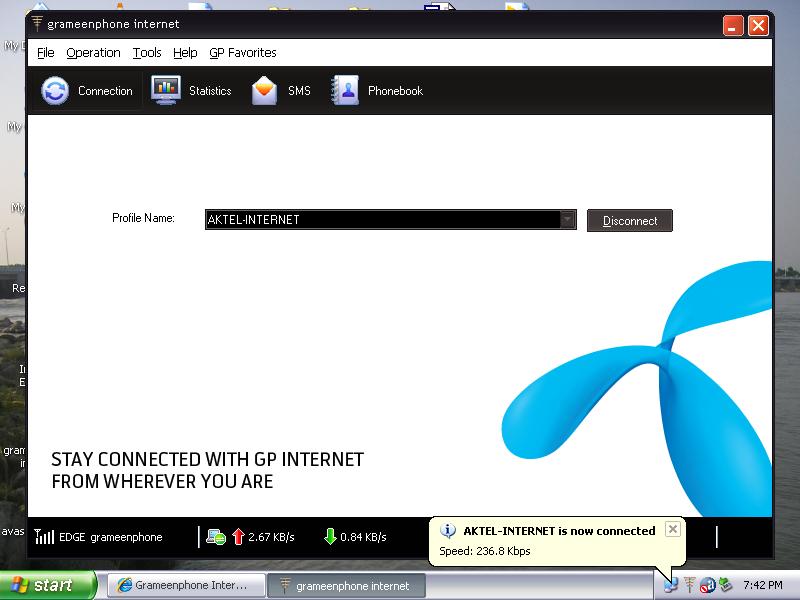Click the red upload arrow icon
This screenshot has width=800, height=600.
tap(238, 537)
